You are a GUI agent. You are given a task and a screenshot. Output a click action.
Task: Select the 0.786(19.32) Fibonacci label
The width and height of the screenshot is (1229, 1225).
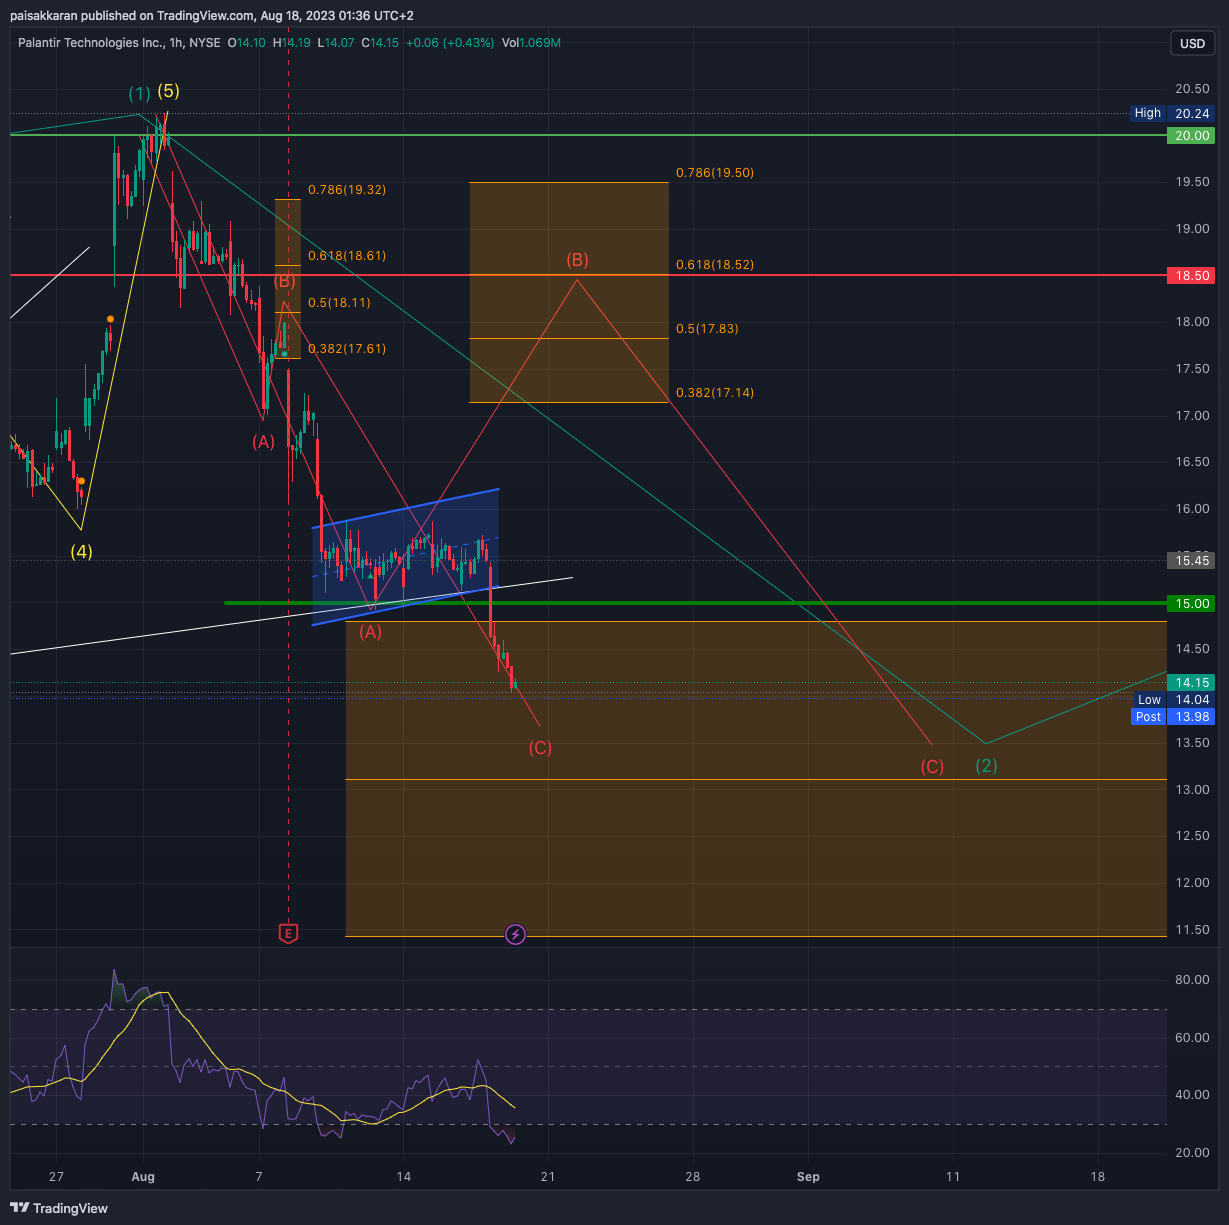coord(347,189)
